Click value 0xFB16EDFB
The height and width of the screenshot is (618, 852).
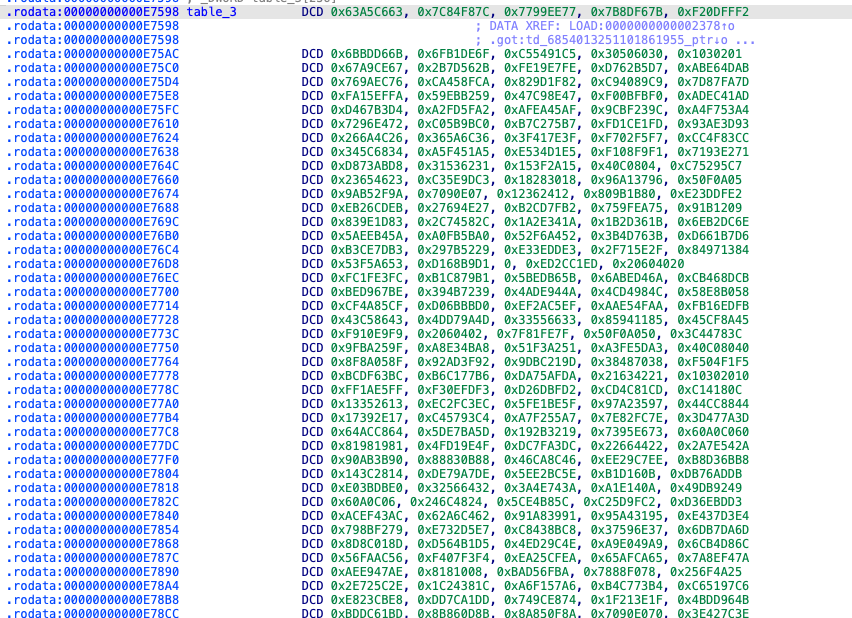click(713, 306)
